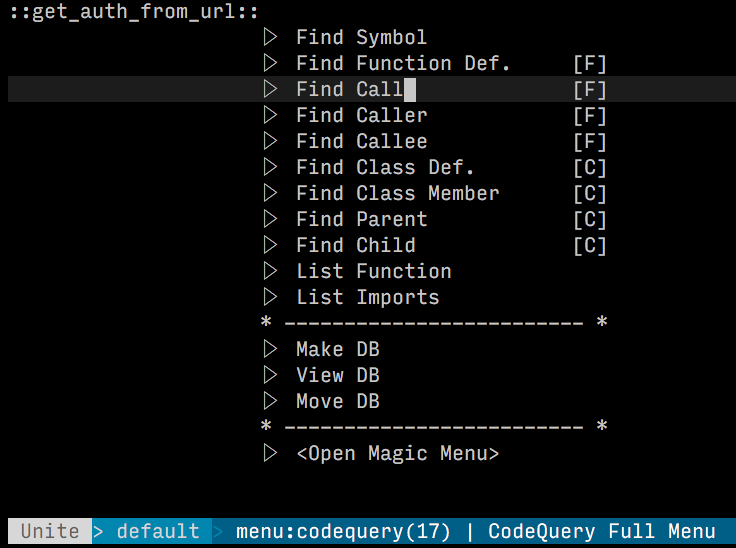Choose the Find Parent menu item

point(361,219)
